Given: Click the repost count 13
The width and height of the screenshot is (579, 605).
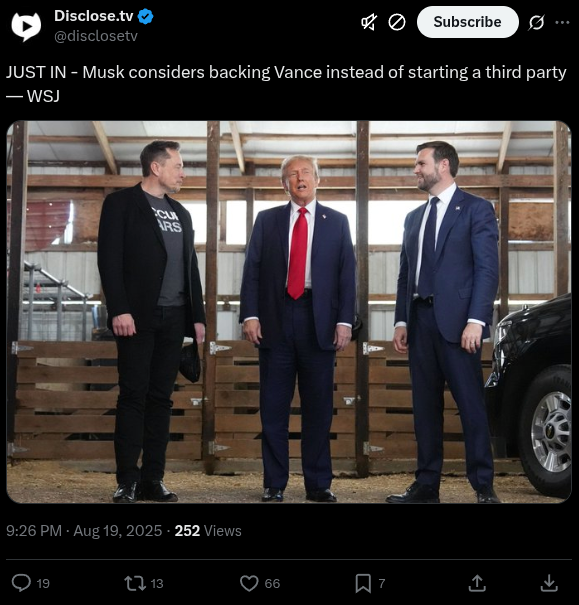Looking at the screenshot, I should point(157,583).
